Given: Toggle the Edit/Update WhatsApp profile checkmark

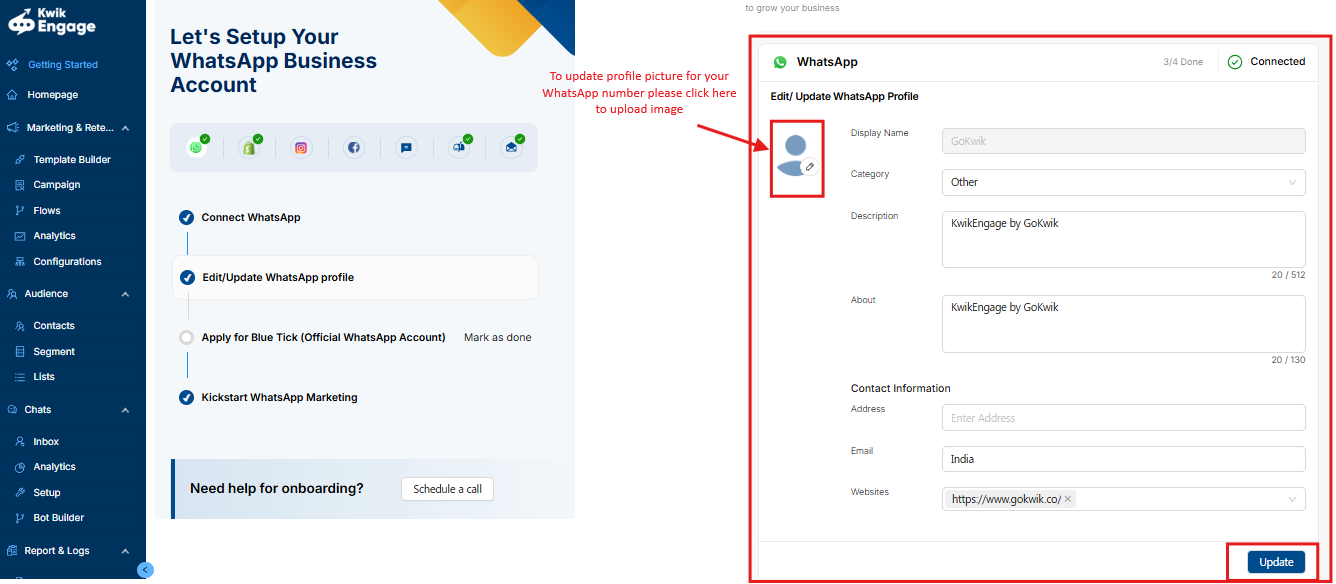Looking at the screenshot, I should pos(187,277).
